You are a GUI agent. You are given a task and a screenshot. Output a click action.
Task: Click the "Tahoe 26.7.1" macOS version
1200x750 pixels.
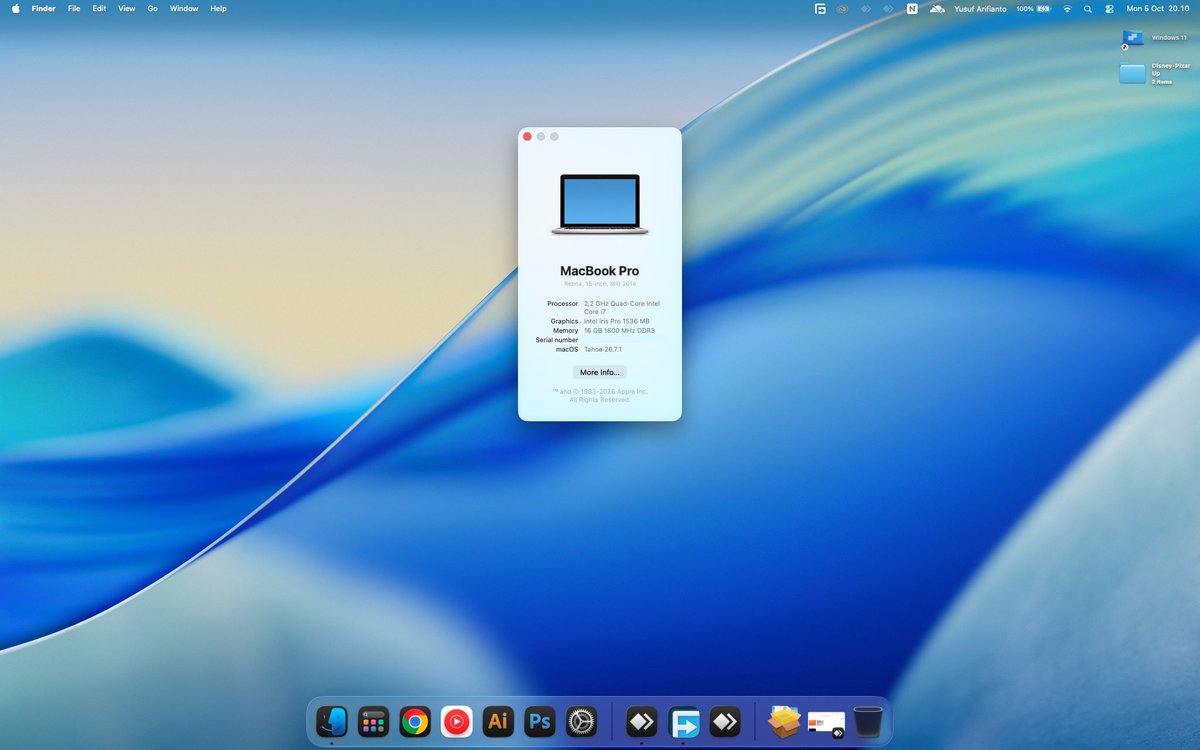click(x=603, y=349)
